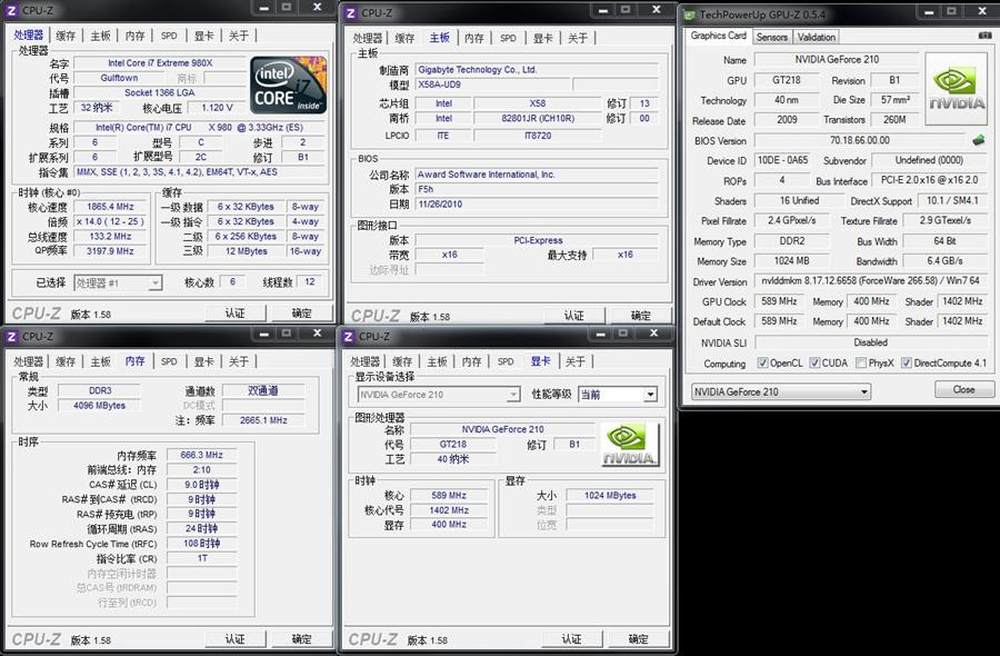Click the Subvendor value "Undefined (0000)"
Screen dimensions: 1000x656
(929, 161)
